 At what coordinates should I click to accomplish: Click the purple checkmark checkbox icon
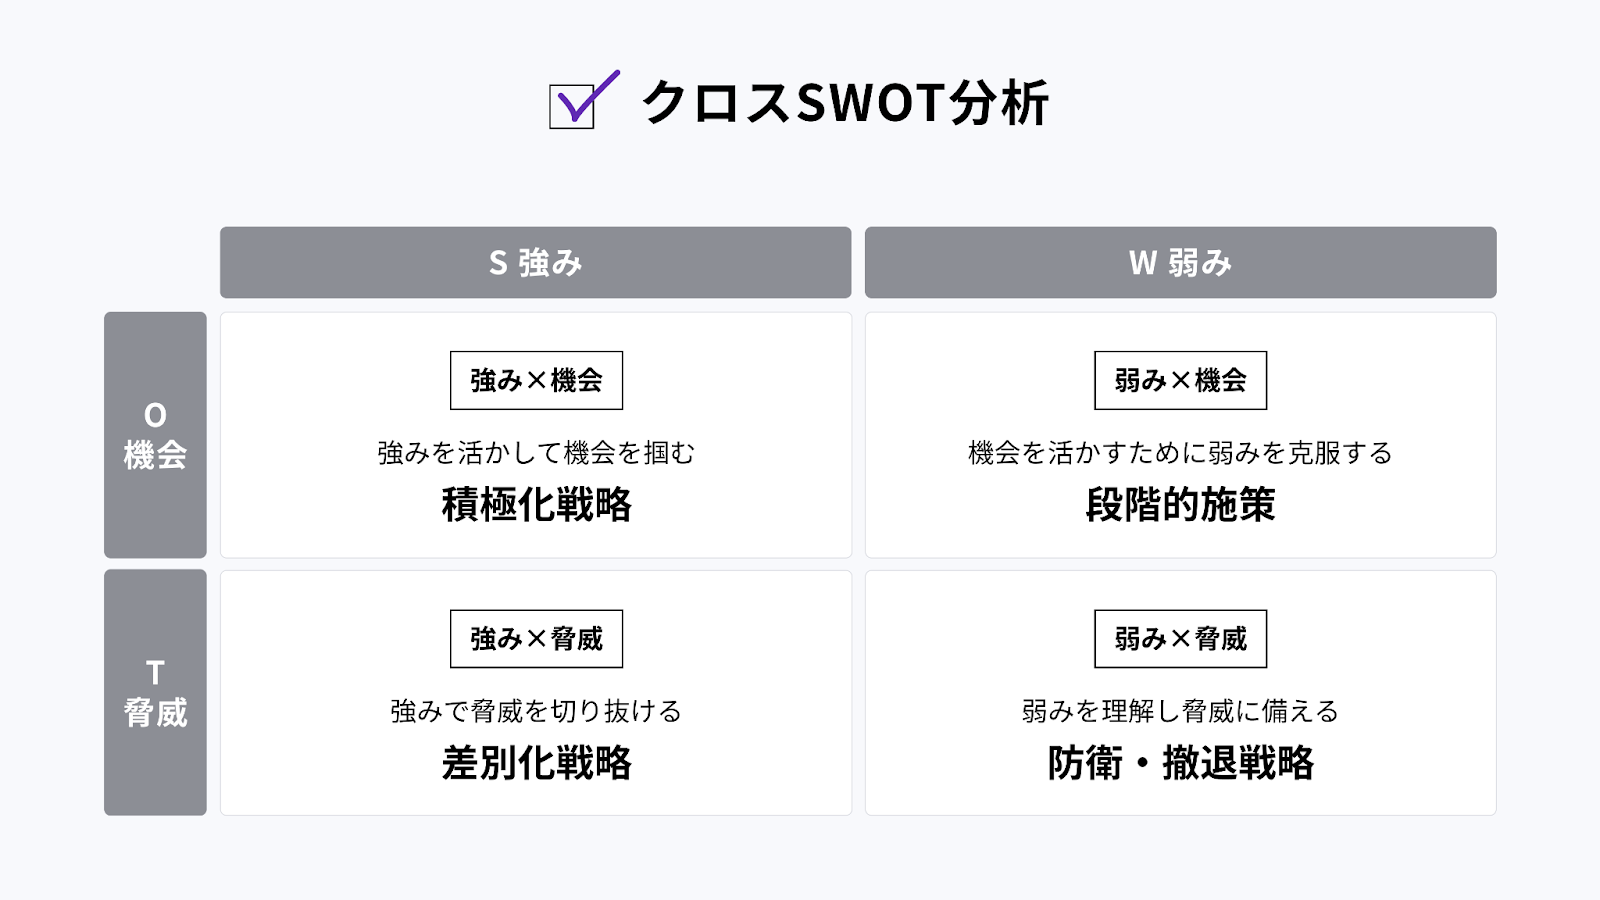[x=580, y=102]
